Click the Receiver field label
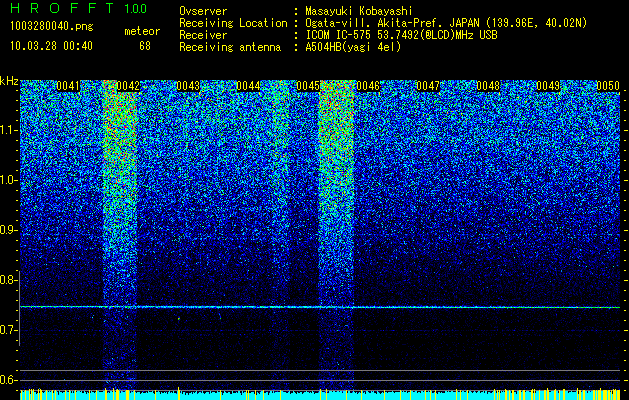The width and height of the screenshot is (629, 400). click(x=203, y=35)
